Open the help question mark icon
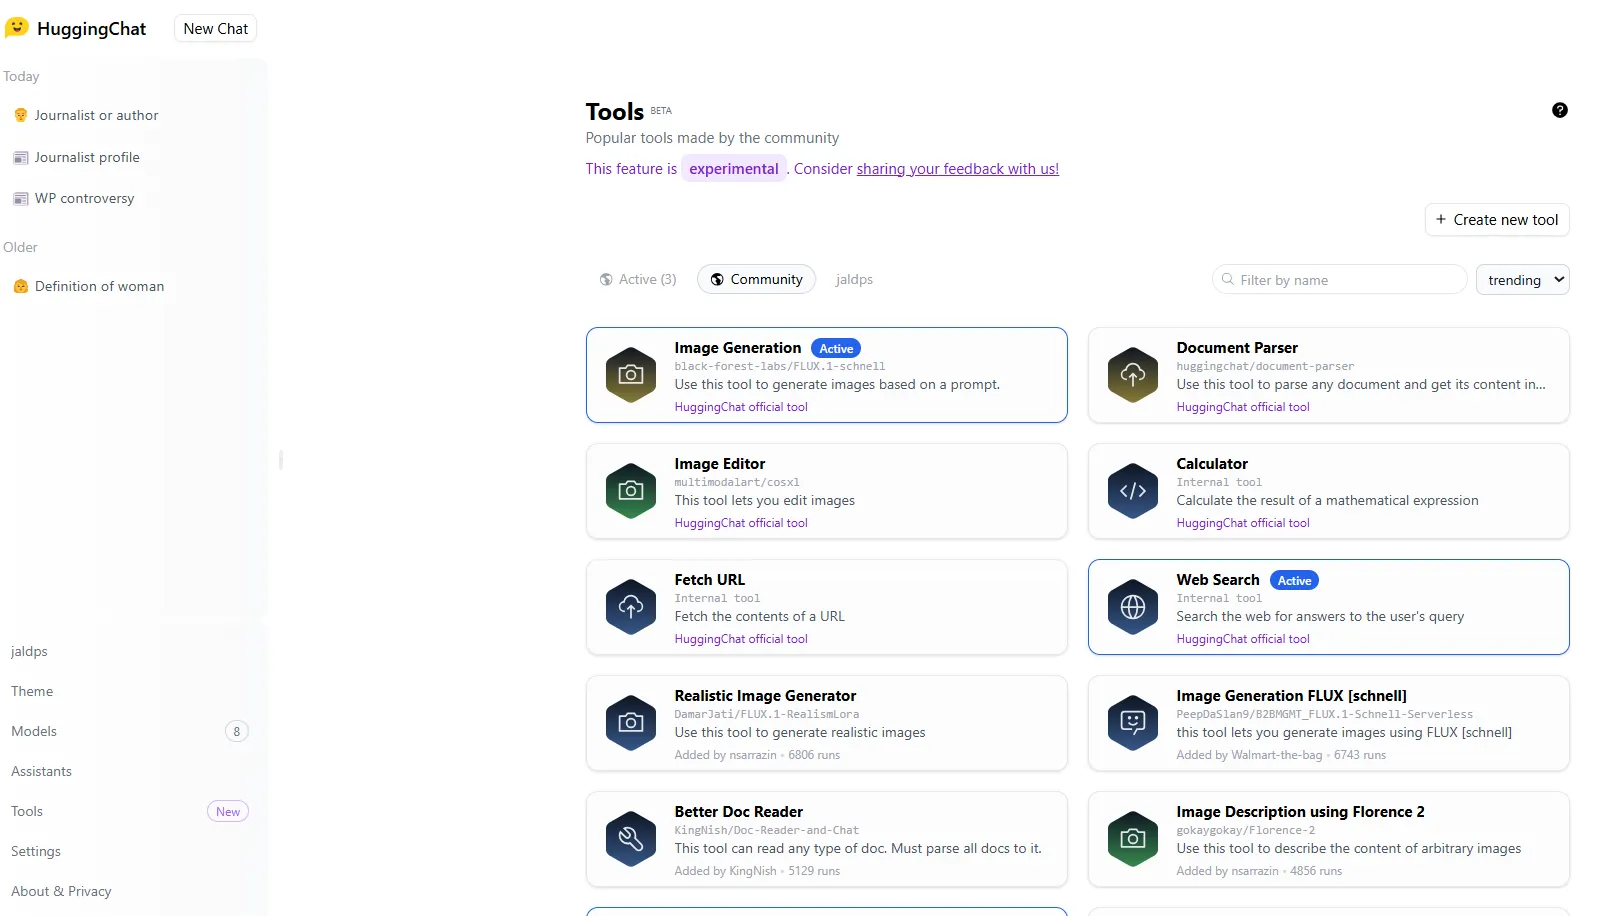Image resolution: width=1621 pixels, height=916 pixels. point(1559,111)
